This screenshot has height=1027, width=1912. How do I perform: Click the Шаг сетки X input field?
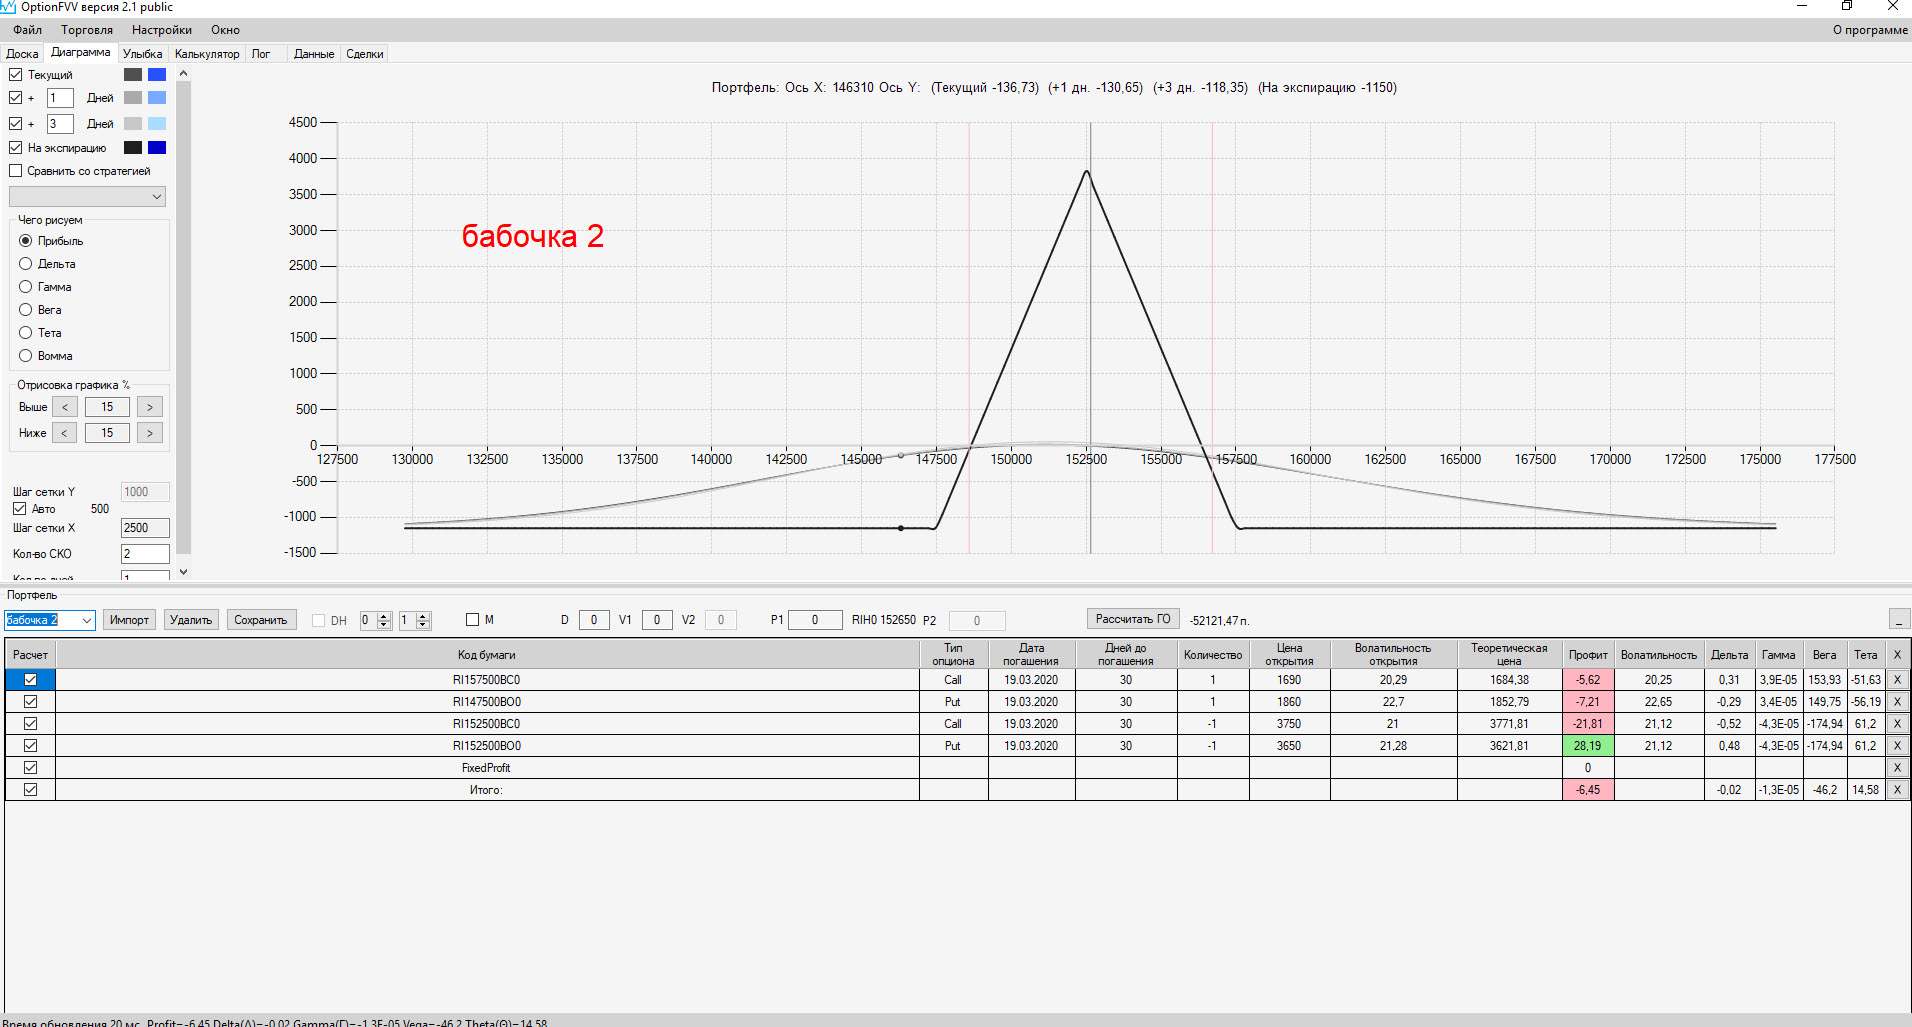tap(145, 528)
